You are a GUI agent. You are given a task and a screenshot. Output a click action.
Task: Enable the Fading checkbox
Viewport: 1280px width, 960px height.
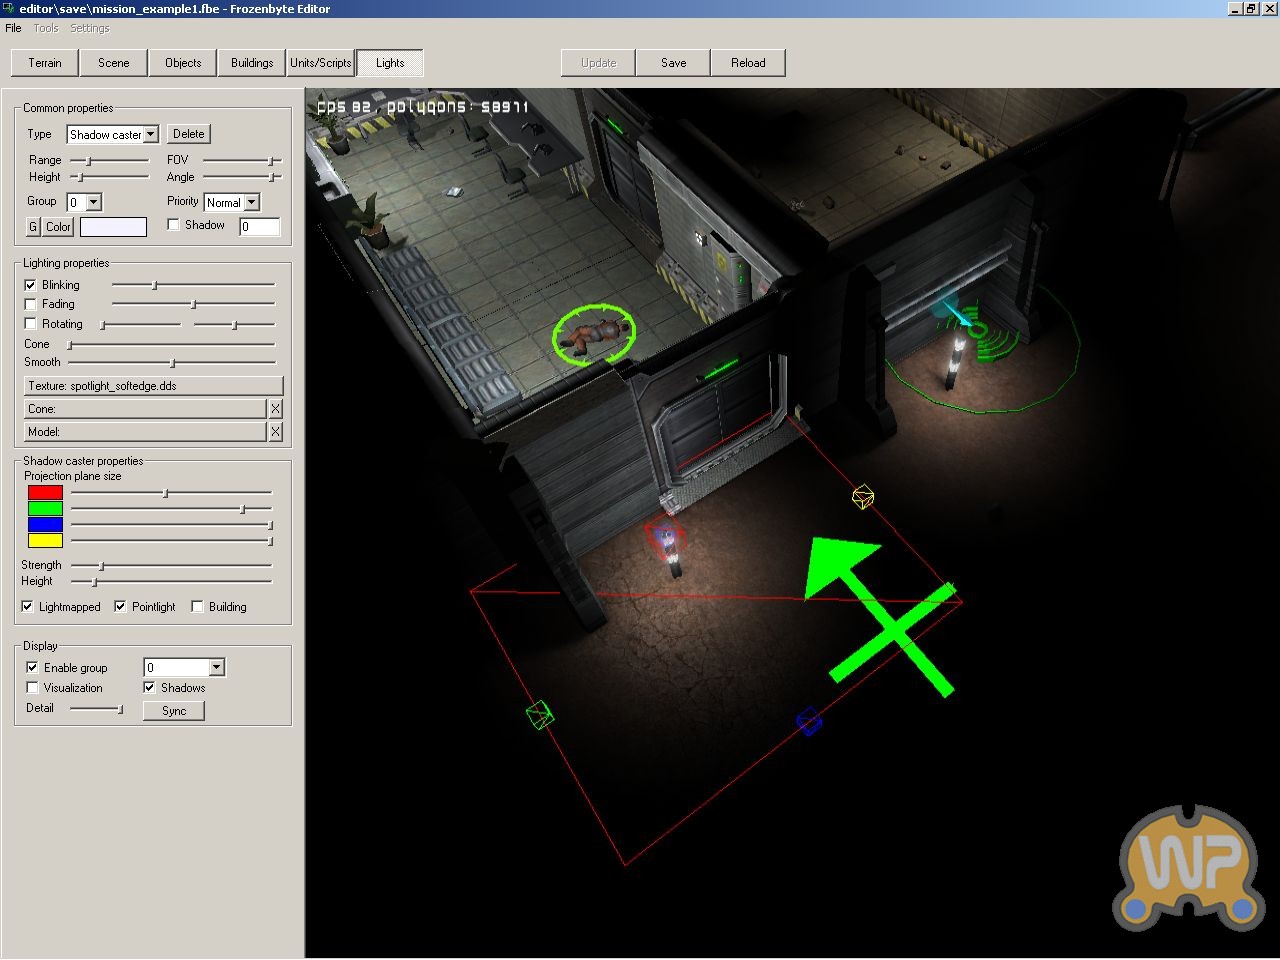pyautogui.click(x=31, y=304)
